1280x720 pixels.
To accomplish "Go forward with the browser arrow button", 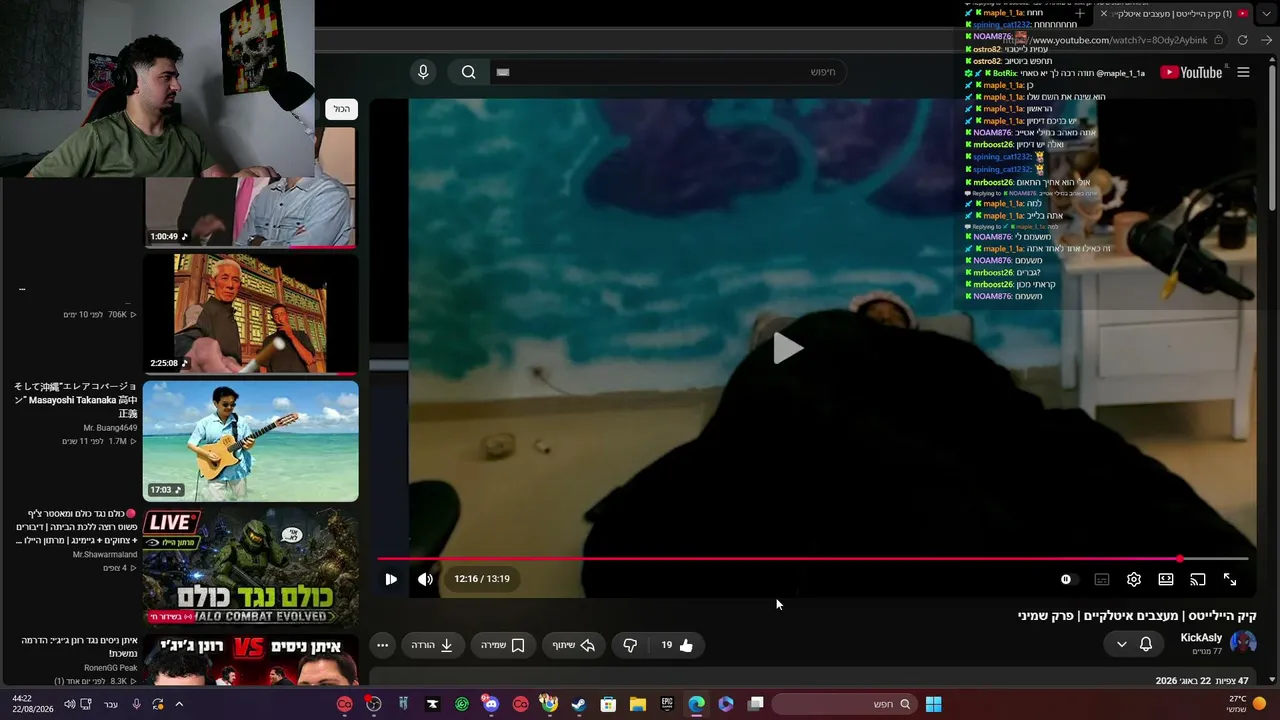I will pyautogui.click(x=1267, y=40).
